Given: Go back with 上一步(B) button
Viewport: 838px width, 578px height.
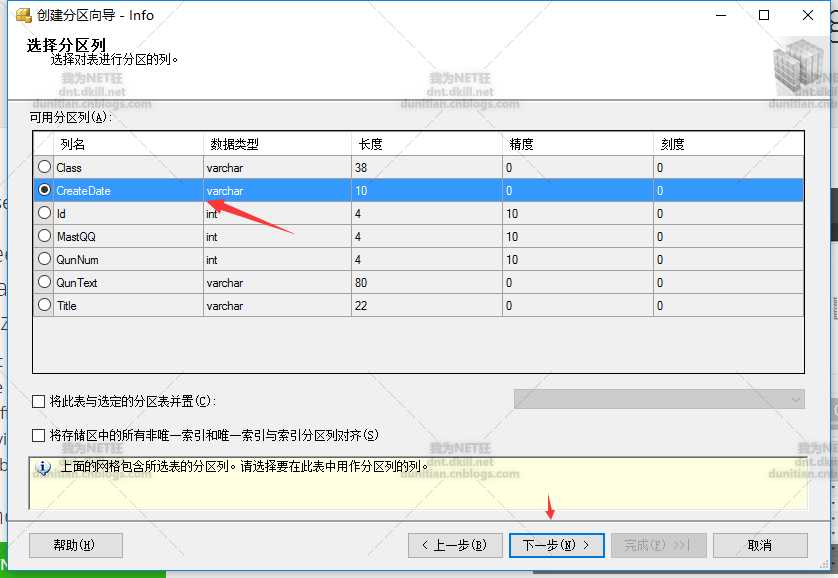Looking at the screenshot, I should tap(455, 545).
